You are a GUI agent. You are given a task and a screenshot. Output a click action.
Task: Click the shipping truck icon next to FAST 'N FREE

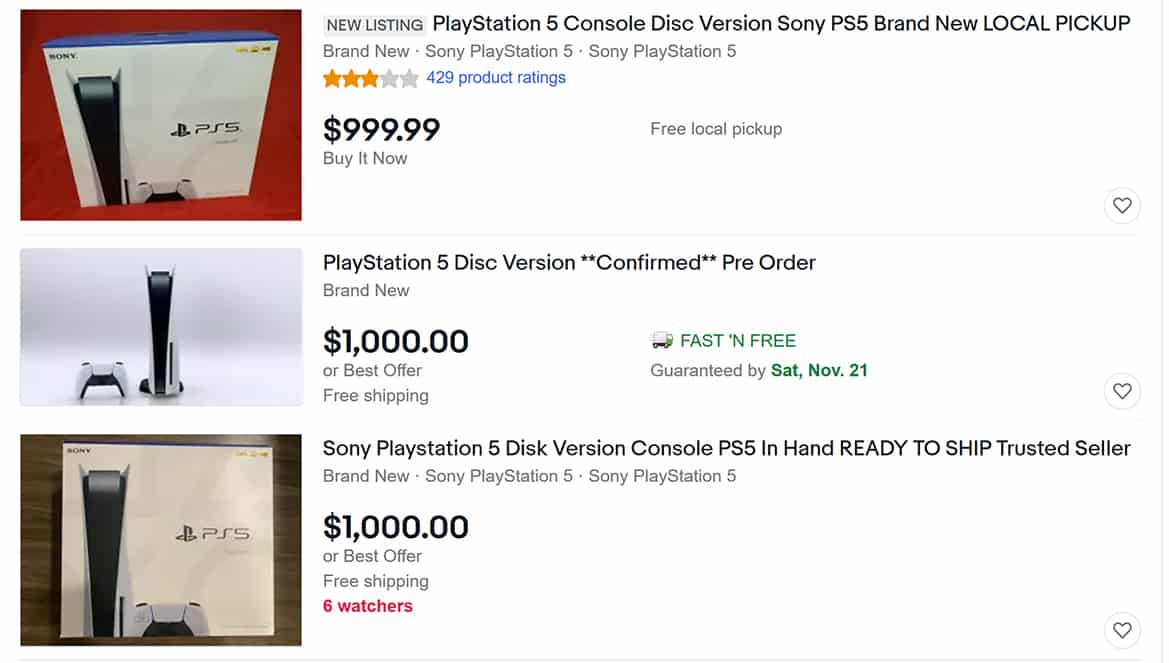click(661, 340)
